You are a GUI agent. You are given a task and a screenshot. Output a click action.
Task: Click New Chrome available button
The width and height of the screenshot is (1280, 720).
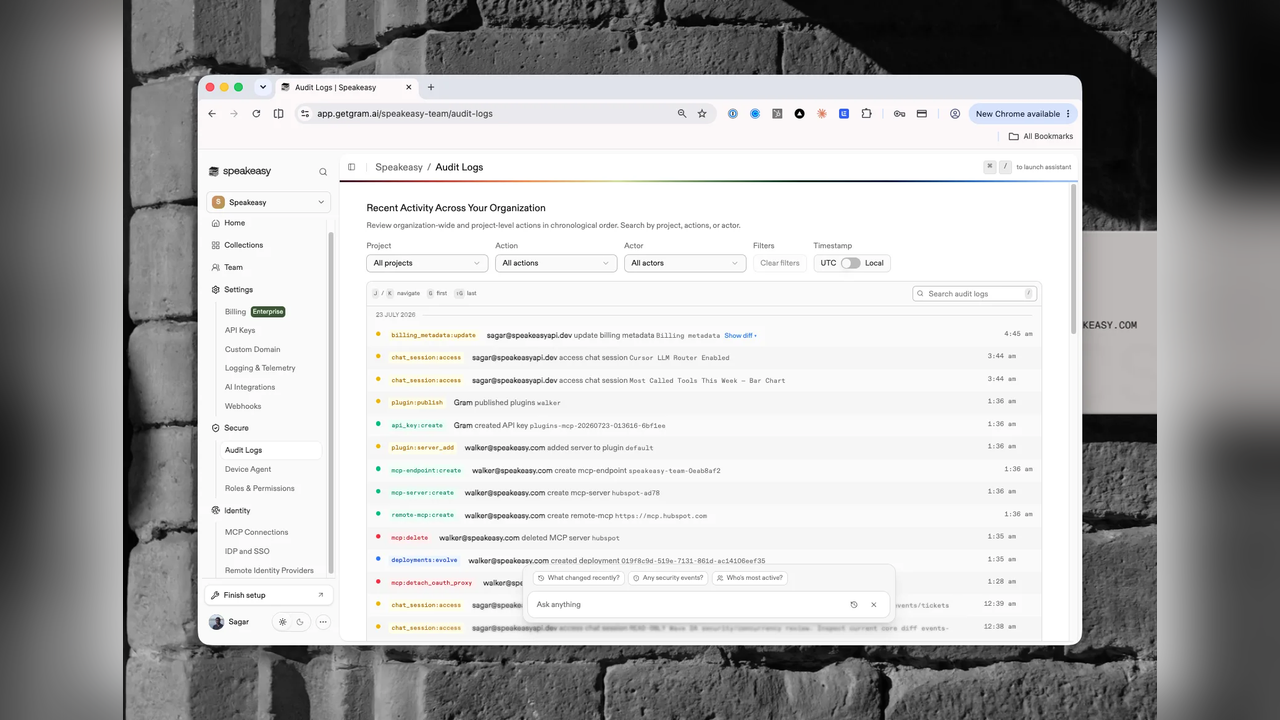[x=1022, y=114]
